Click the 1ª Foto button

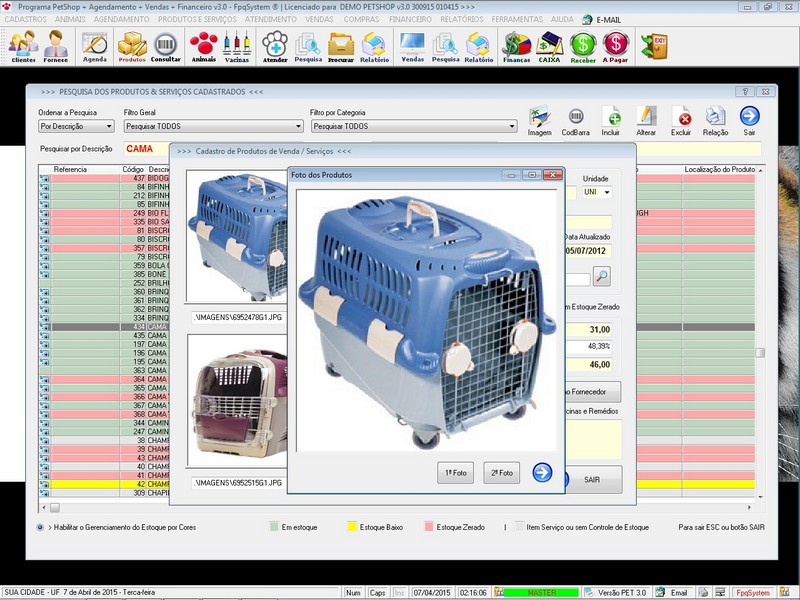pyautogui.click(x=456, y=473)
